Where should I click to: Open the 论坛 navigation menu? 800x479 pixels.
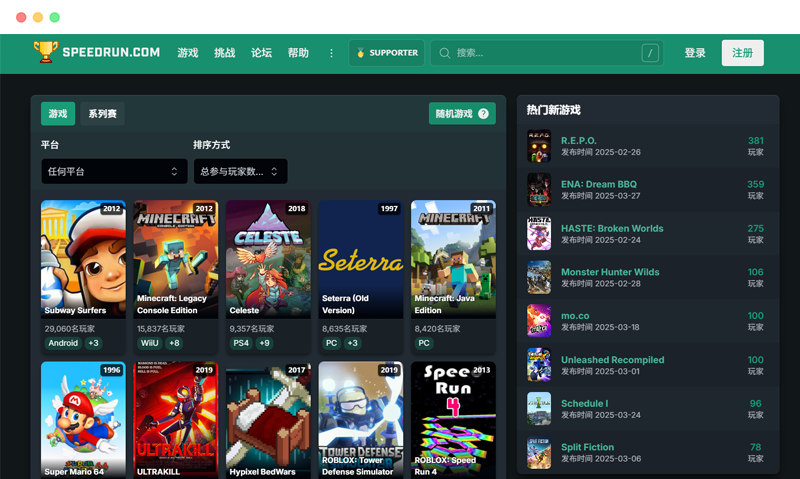[x=261, y=53]
